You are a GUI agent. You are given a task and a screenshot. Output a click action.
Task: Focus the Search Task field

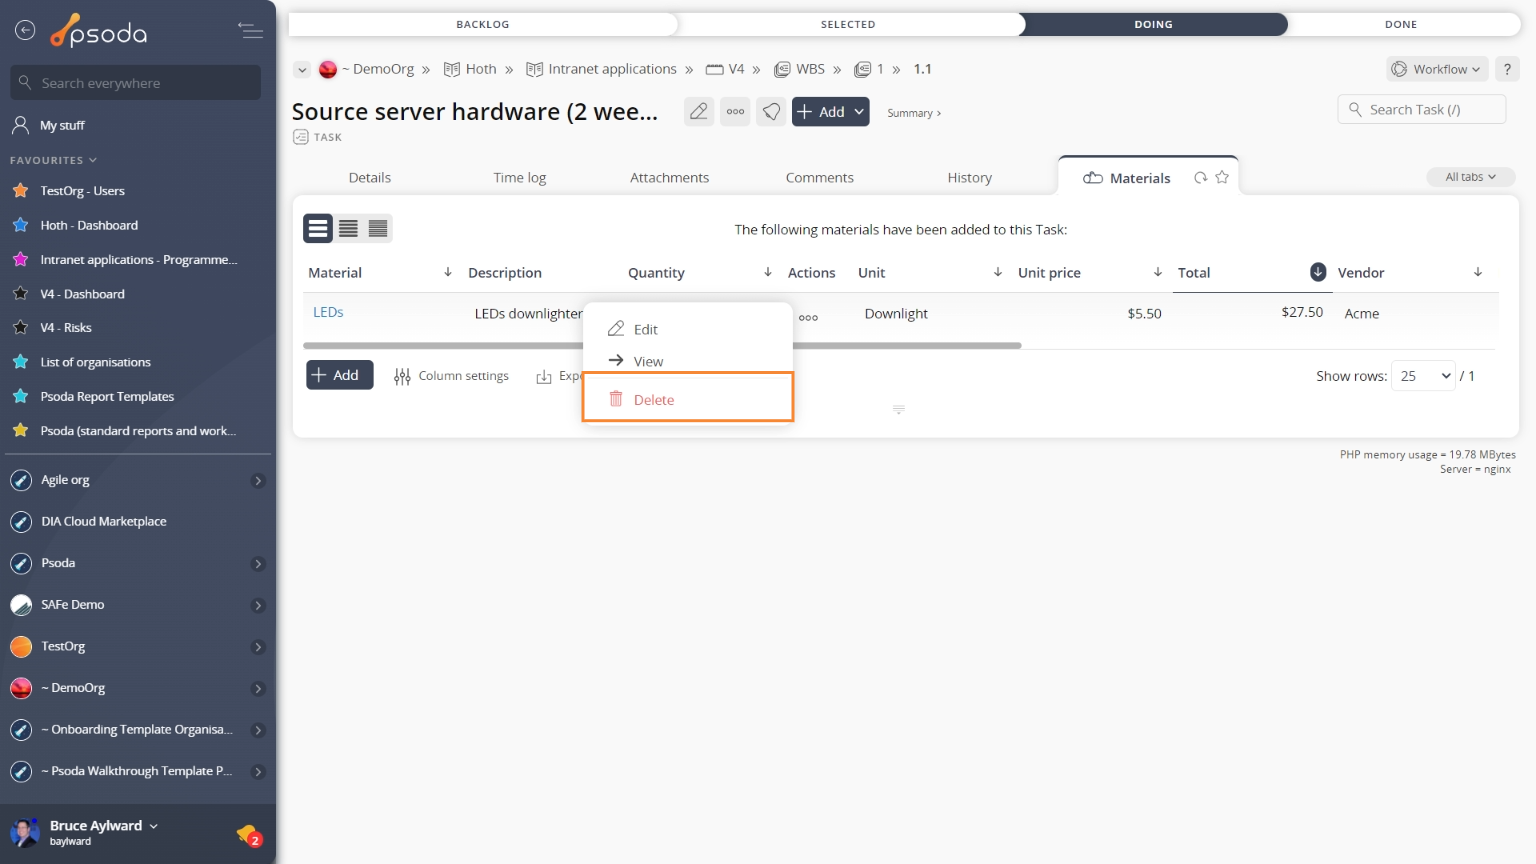pyautogui.click(x=1422, y=109)
